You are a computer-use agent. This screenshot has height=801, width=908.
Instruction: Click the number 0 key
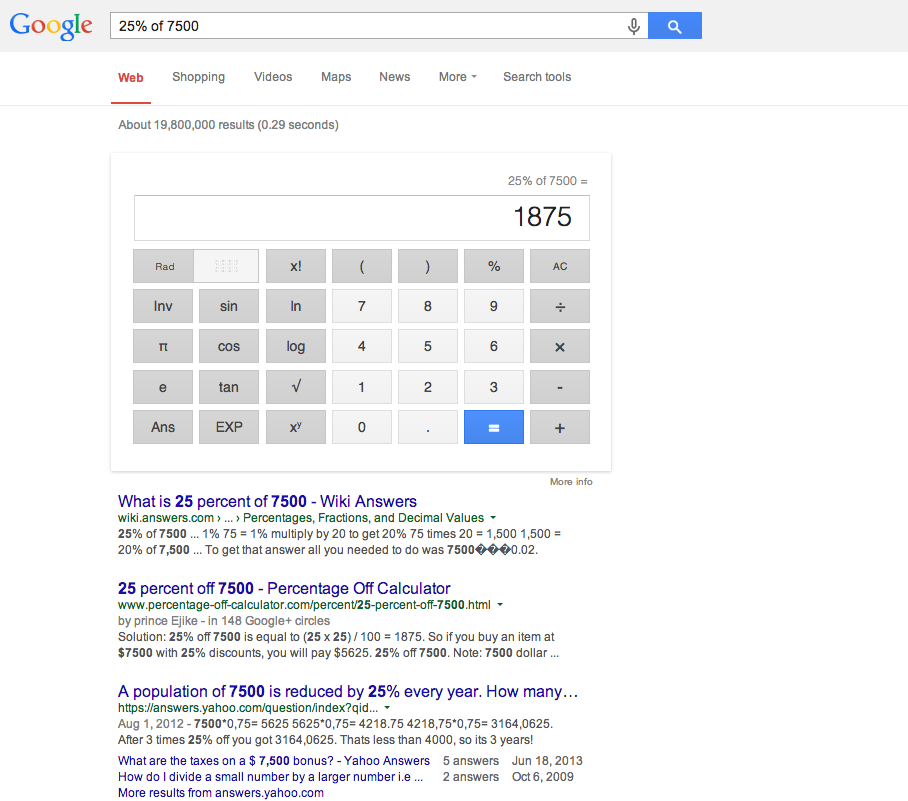click(x=362, y=427)
